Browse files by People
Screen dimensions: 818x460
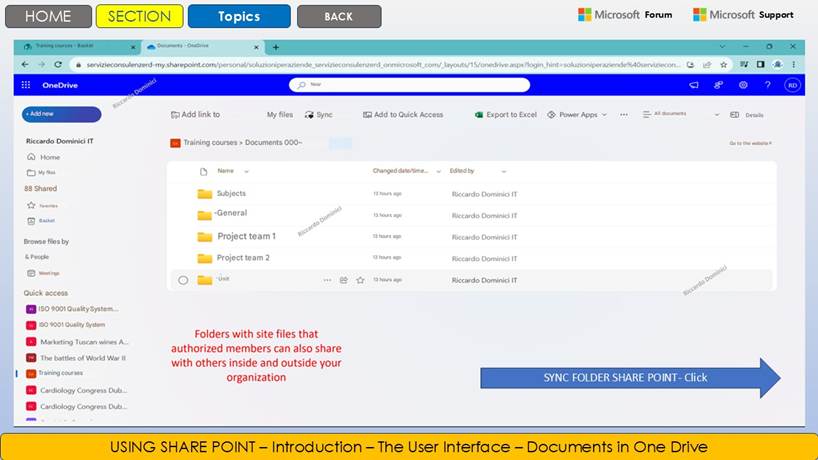[x=37, y=257]
